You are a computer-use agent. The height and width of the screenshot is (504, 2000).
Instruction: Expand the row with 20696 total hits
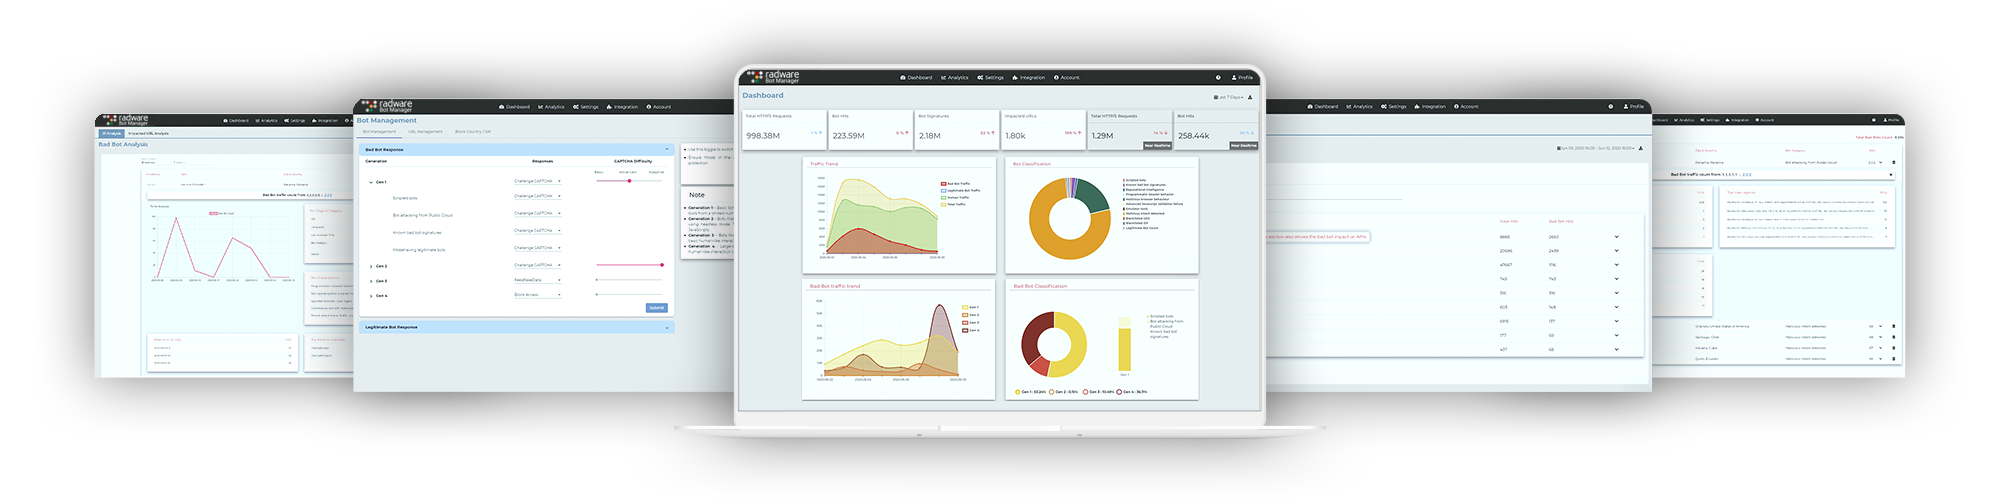pos(1616,251)
